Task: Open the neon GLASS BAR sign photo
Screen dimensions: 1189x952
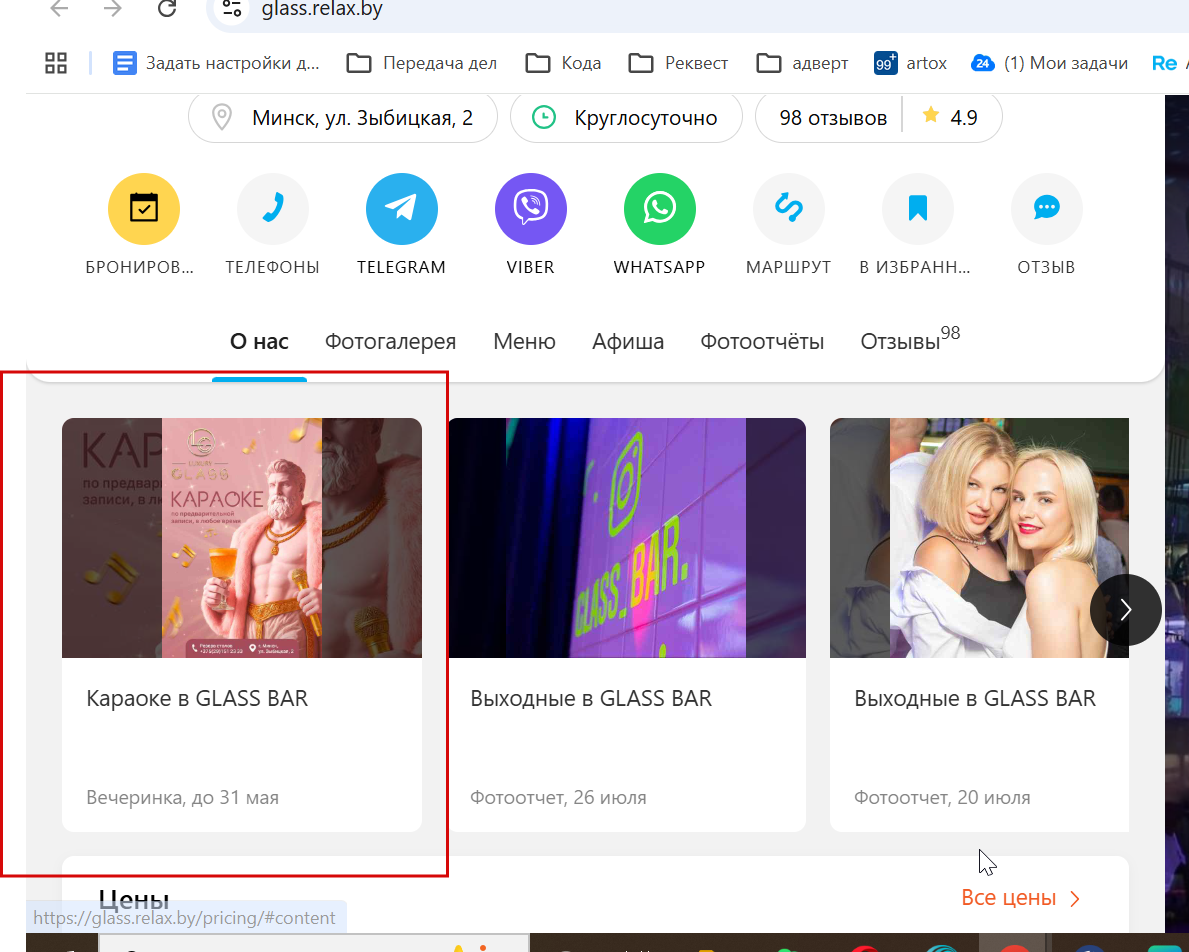Action: point(627,538)
